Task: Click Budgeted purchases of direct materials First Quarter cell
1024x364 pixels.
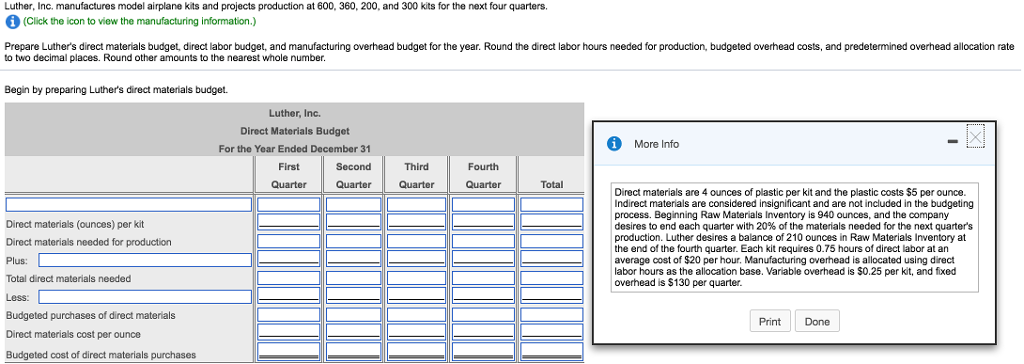Action: [289, 315]
